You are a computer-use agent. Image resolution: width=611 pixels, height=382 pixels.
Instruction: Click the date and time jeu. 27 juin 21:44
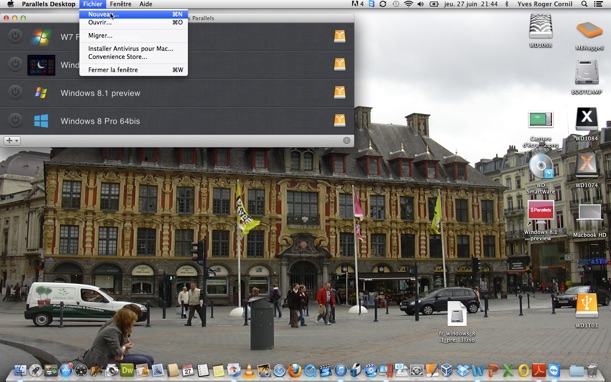pos(471,4)
